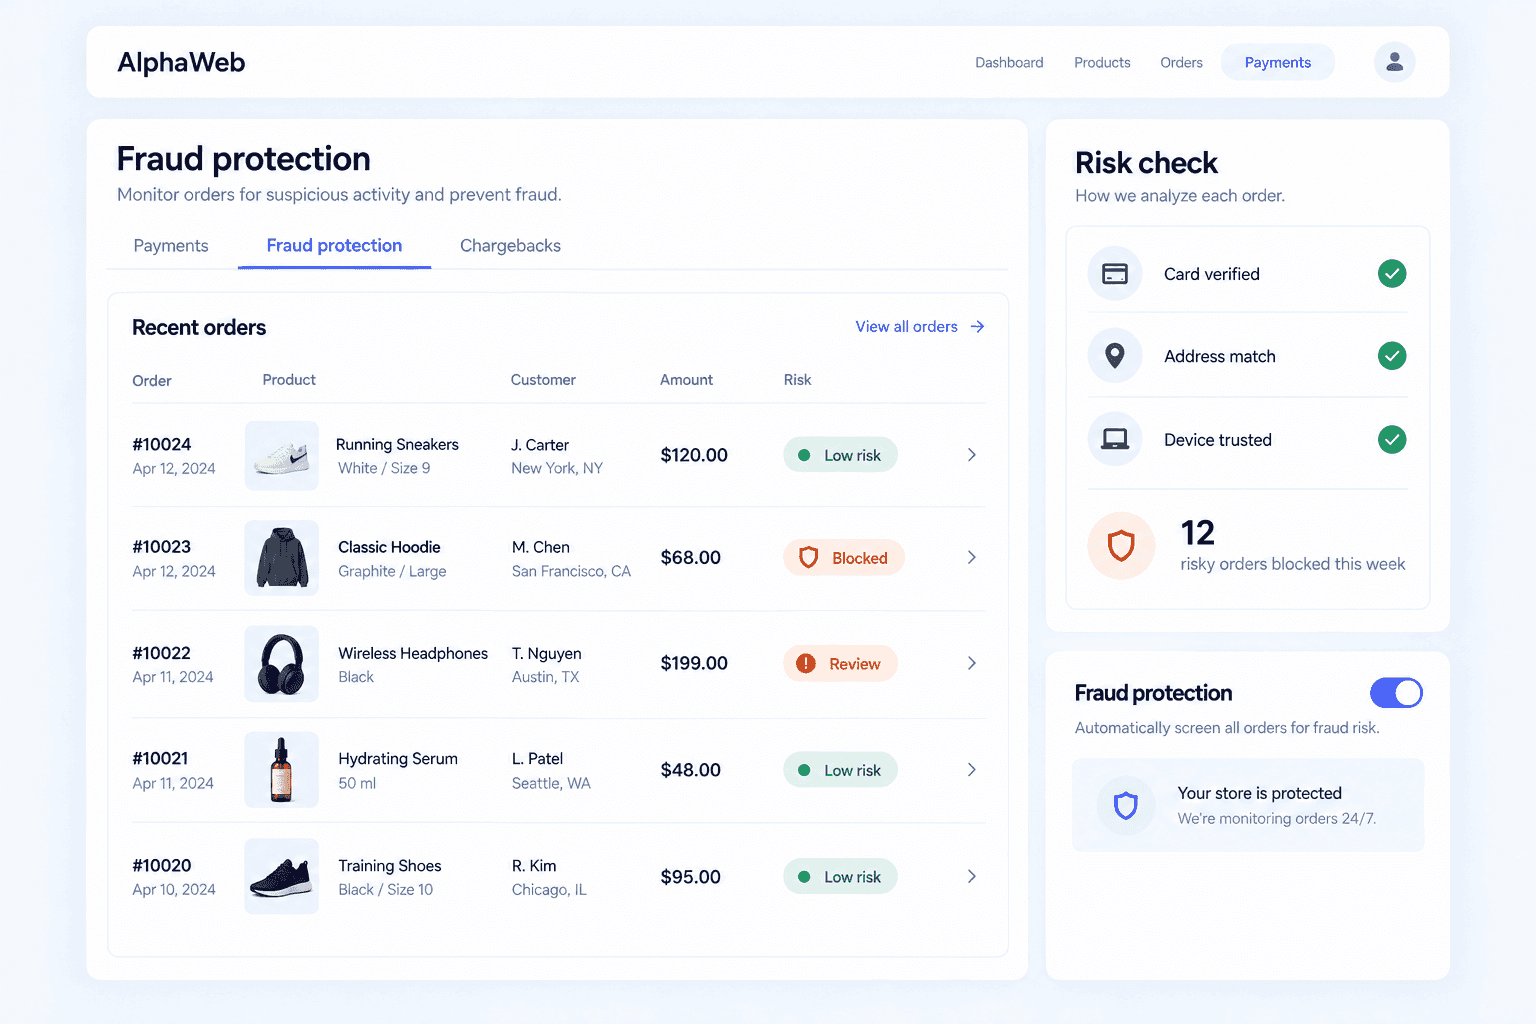Open order #10020 details chevron
Image resolution: width=1536 pixels, height=1024 pixels.
971,876
